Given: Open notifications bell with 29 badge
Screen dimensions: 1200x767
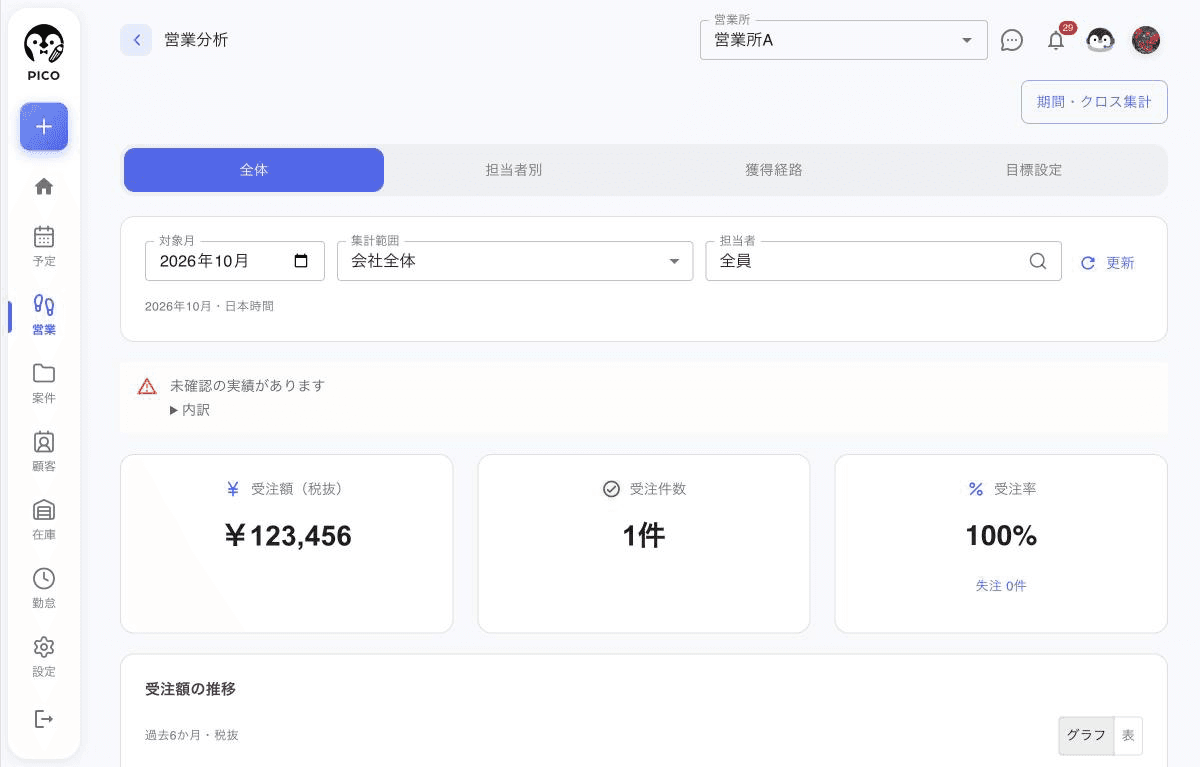Looking at the screenshot, I should pos(1056,40).
